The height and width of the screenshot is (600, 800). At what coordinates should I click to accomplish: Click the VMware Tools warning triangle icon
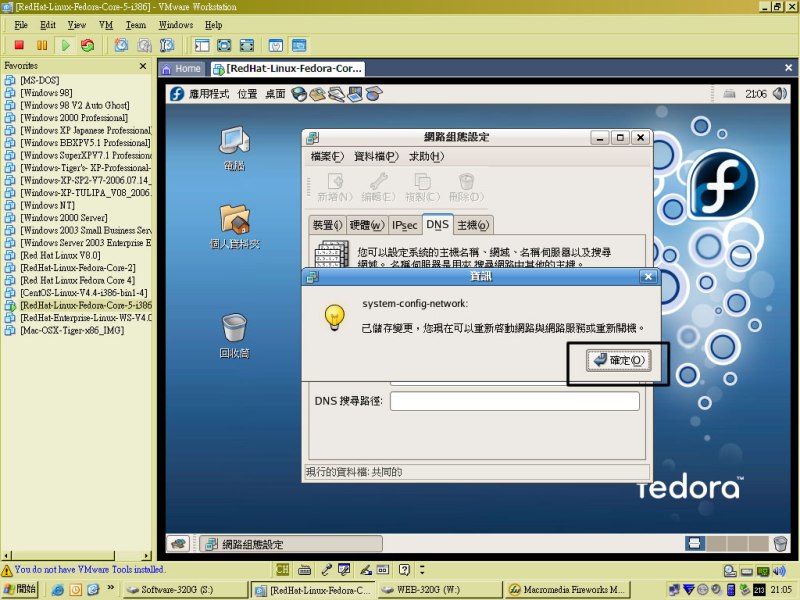click(x=7, y=570)
